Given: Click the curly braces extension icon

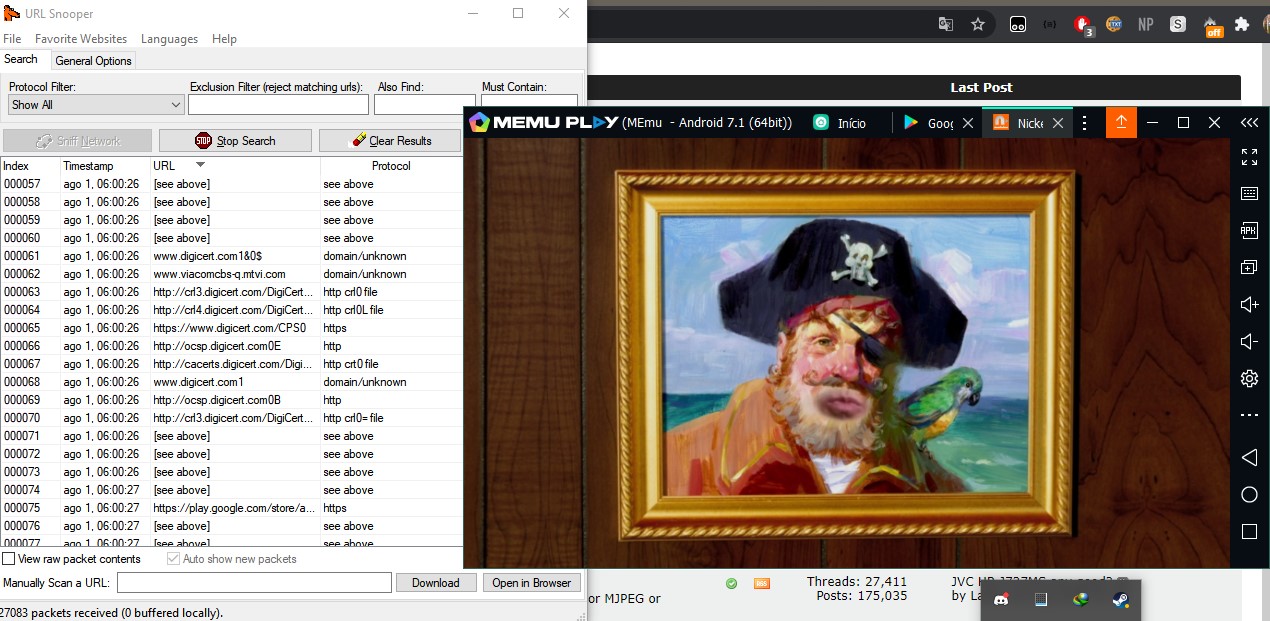Looking at the screenshot, I should [1050, 24].
